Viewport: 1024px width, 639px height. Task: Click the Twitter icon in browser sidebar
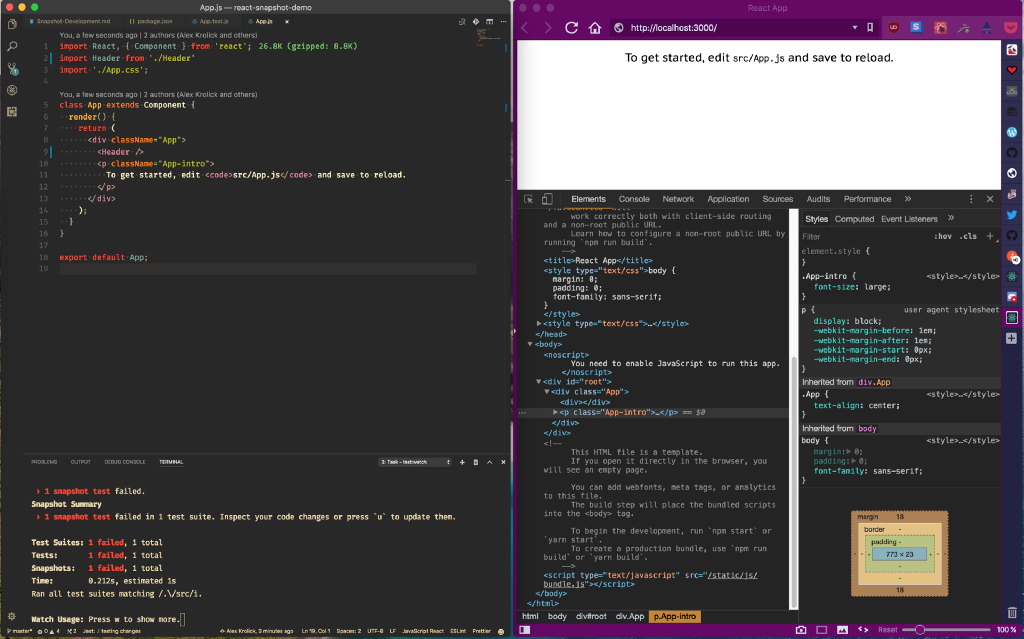(x=1012, y=214)
